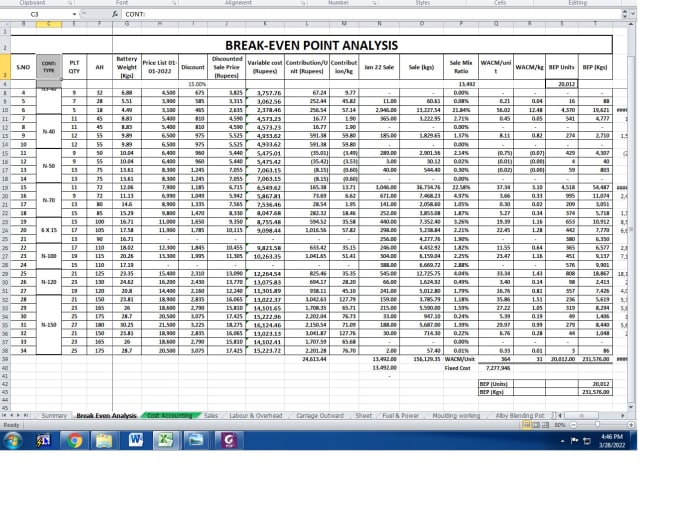Select the 15.00% discount cell
The image size is (680, 526).
pyautogui.click(x=193, y=84)
